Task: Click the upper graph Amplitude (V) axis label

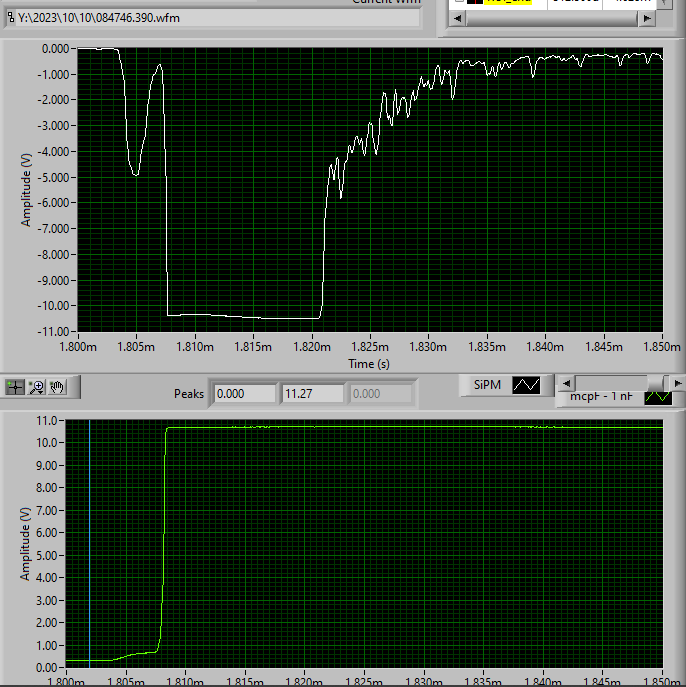Action: 26,190
